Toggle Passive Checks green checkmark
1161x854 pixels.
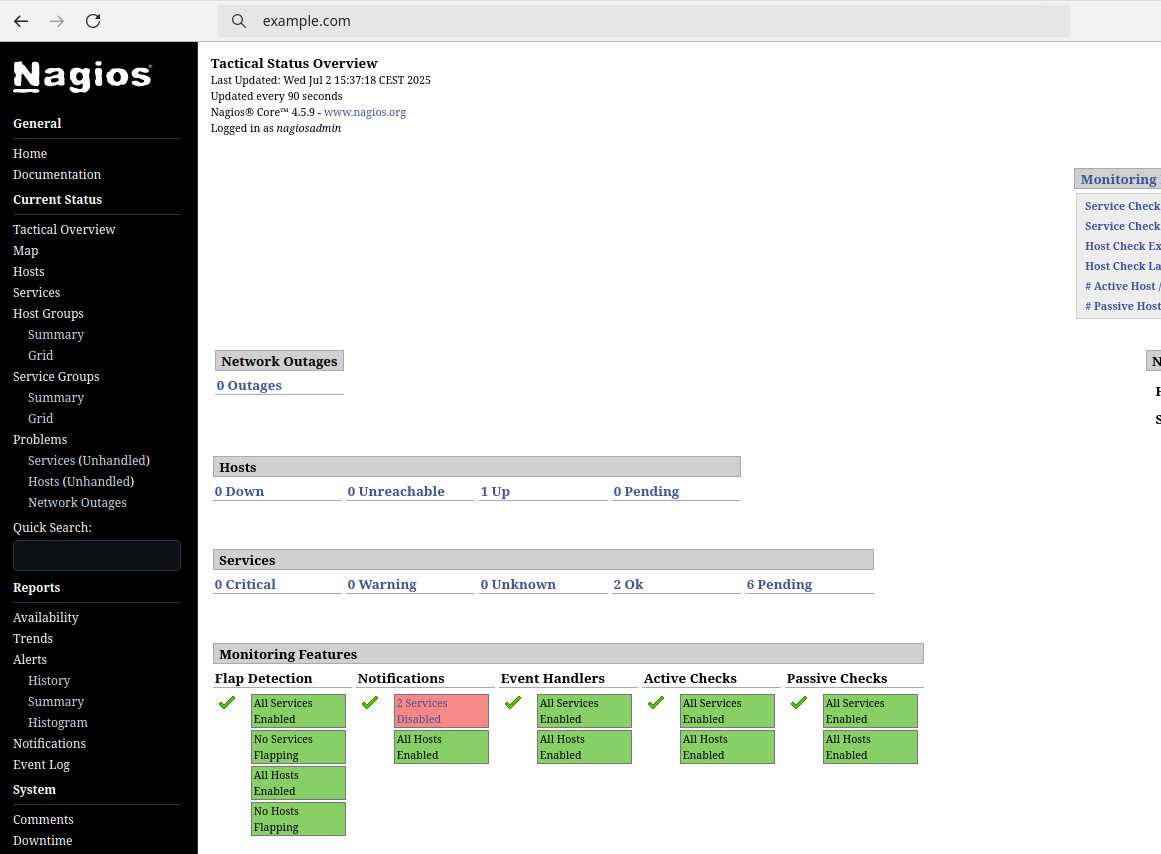798,702
